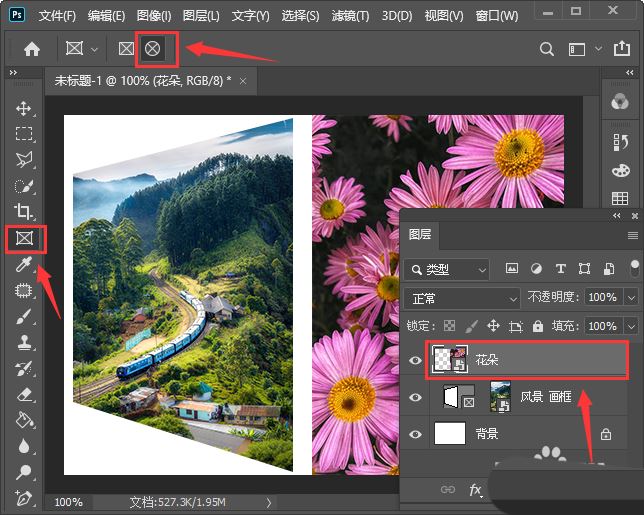Select the Brush tool
644x515 pixels.
click(x=23, y=317)
